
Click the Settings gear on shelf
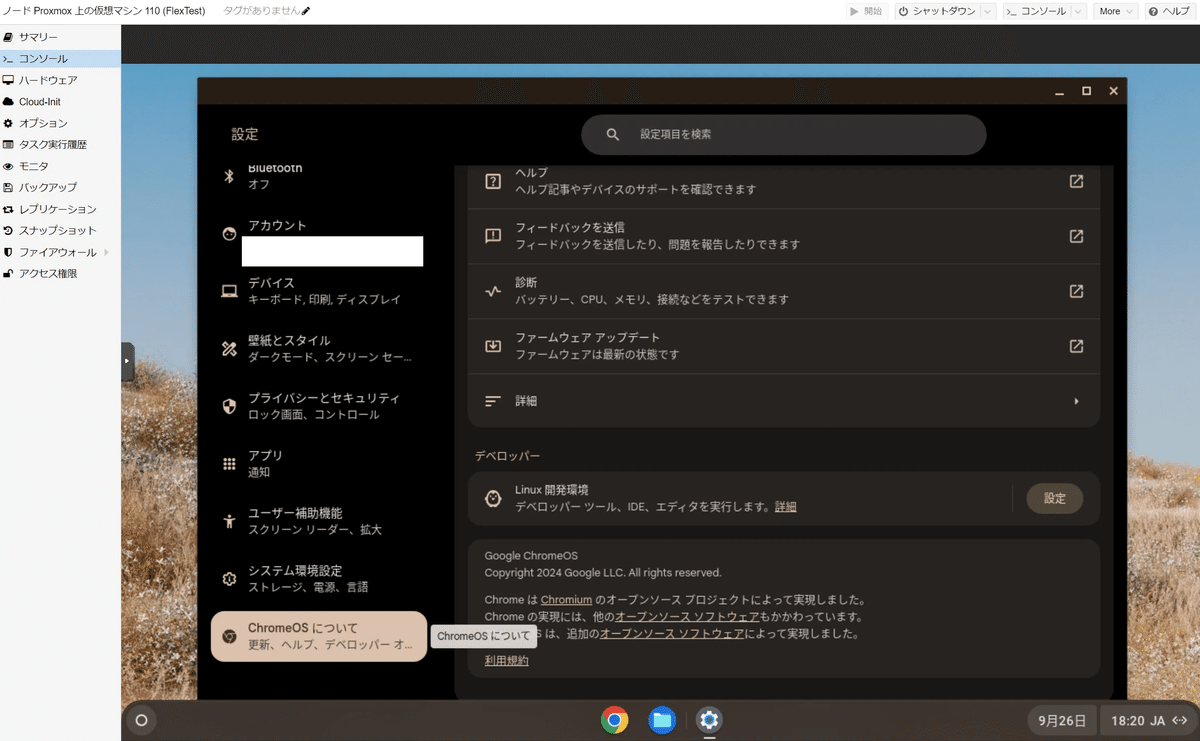709,719
